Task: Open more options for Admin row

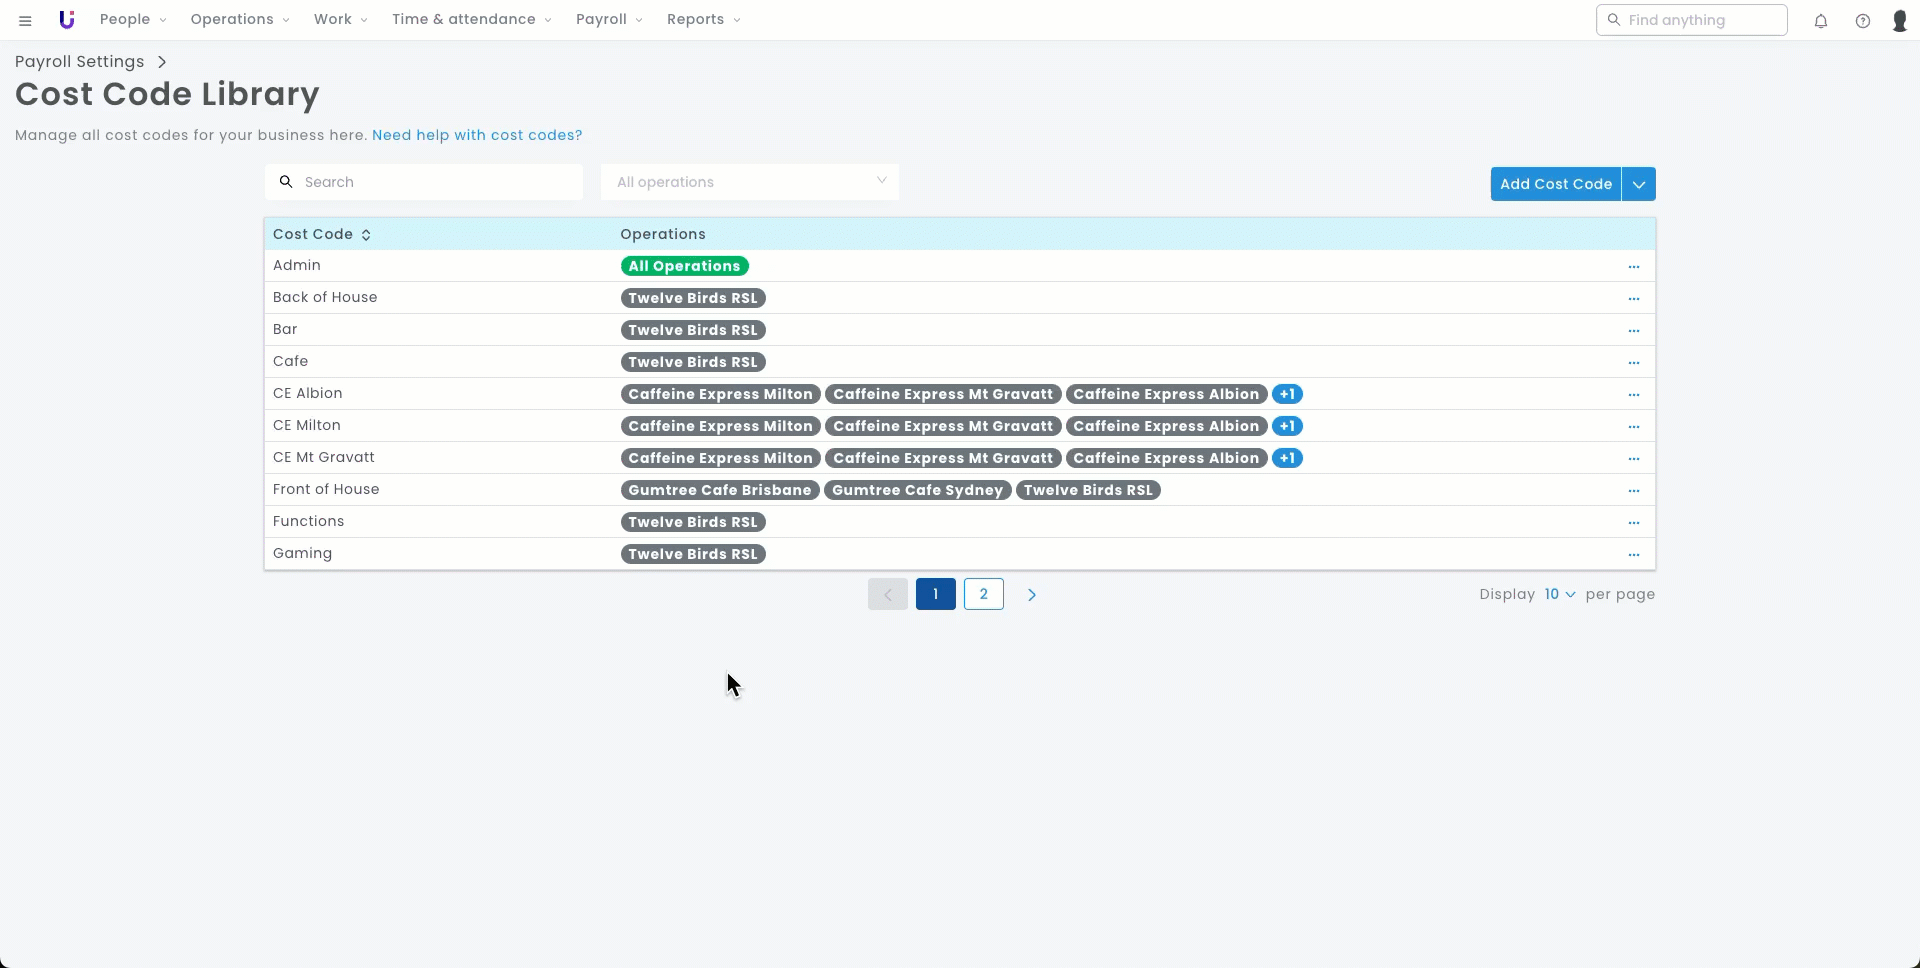Action: click(1633, 267)
